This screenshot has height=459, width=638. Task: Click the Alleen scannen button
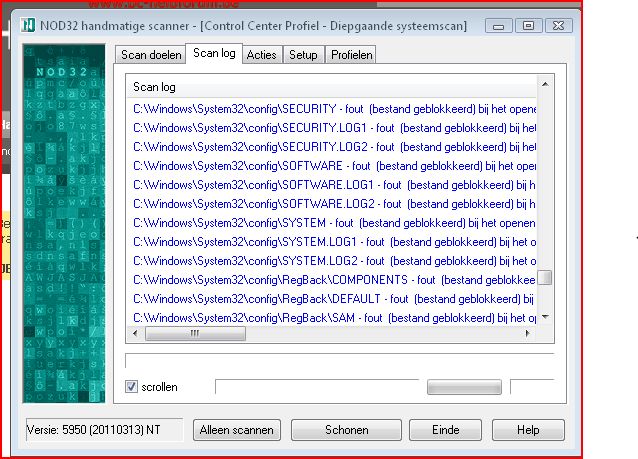point(237,430)
